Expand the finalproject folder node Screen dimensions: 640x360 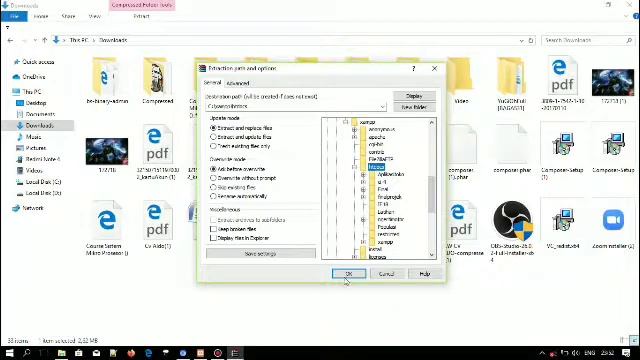point(363,197)
